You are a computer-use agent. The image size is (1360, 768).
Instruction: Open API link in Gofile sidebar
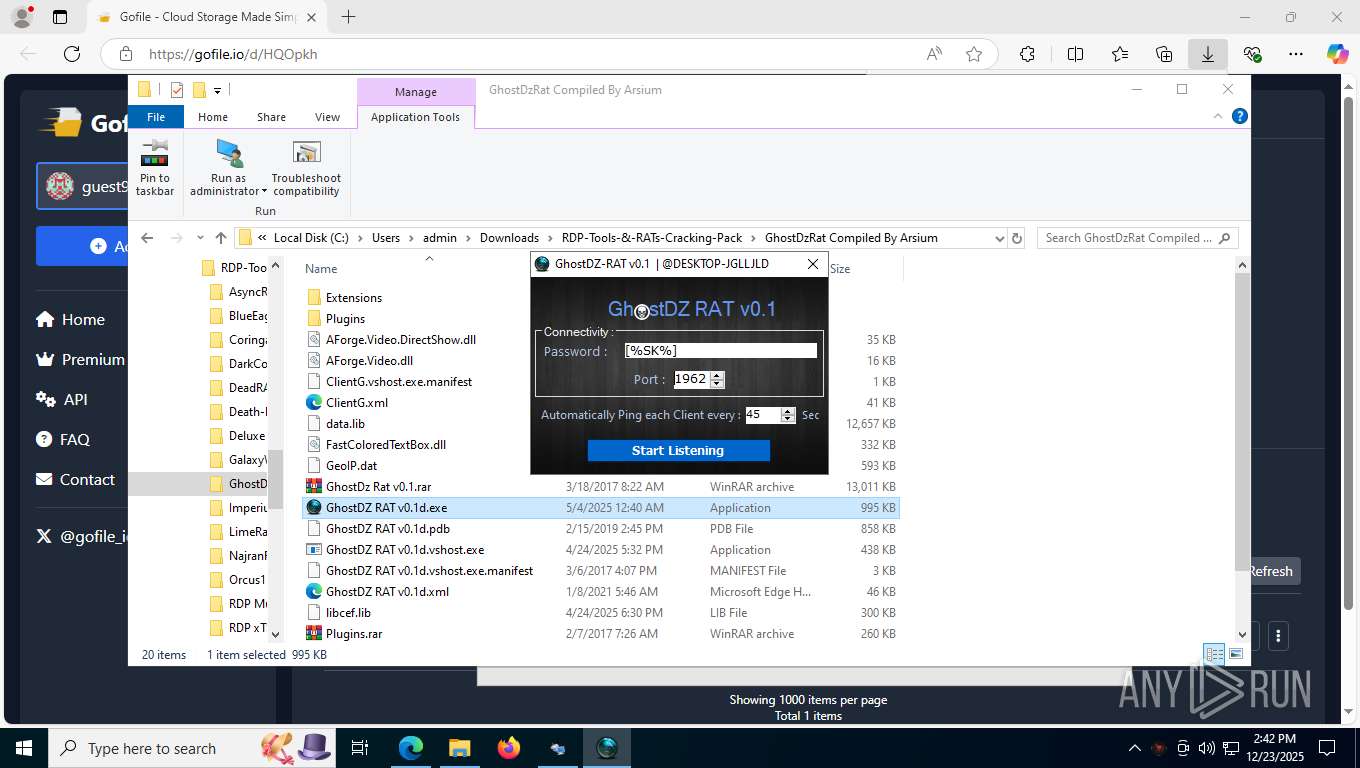[x=62, y=399]
